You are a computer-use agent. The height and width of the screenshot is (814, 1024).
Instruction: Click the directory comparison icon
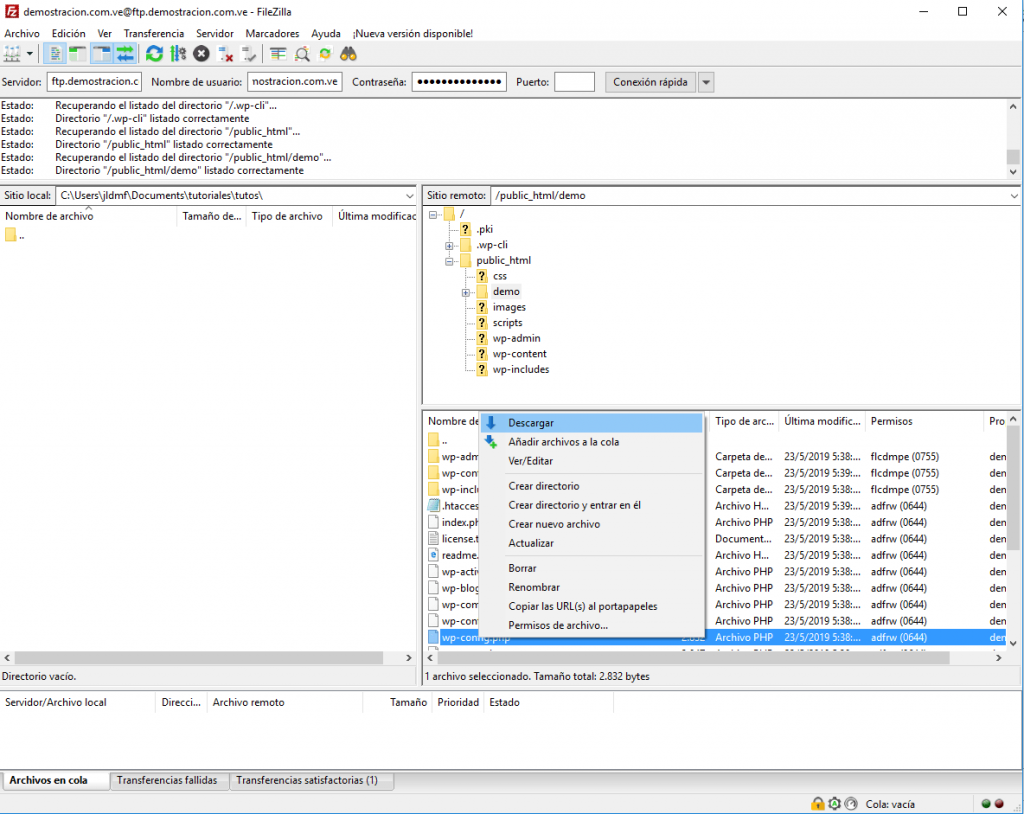[x=302, y=54]
